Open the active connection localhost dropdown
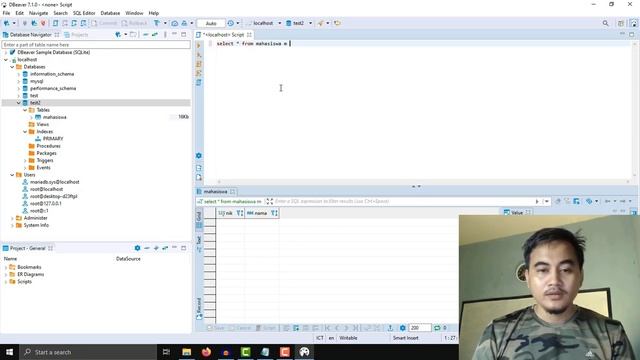Viewport: 640px width, 360px height. pyautogui.click(x=264, y=23)
